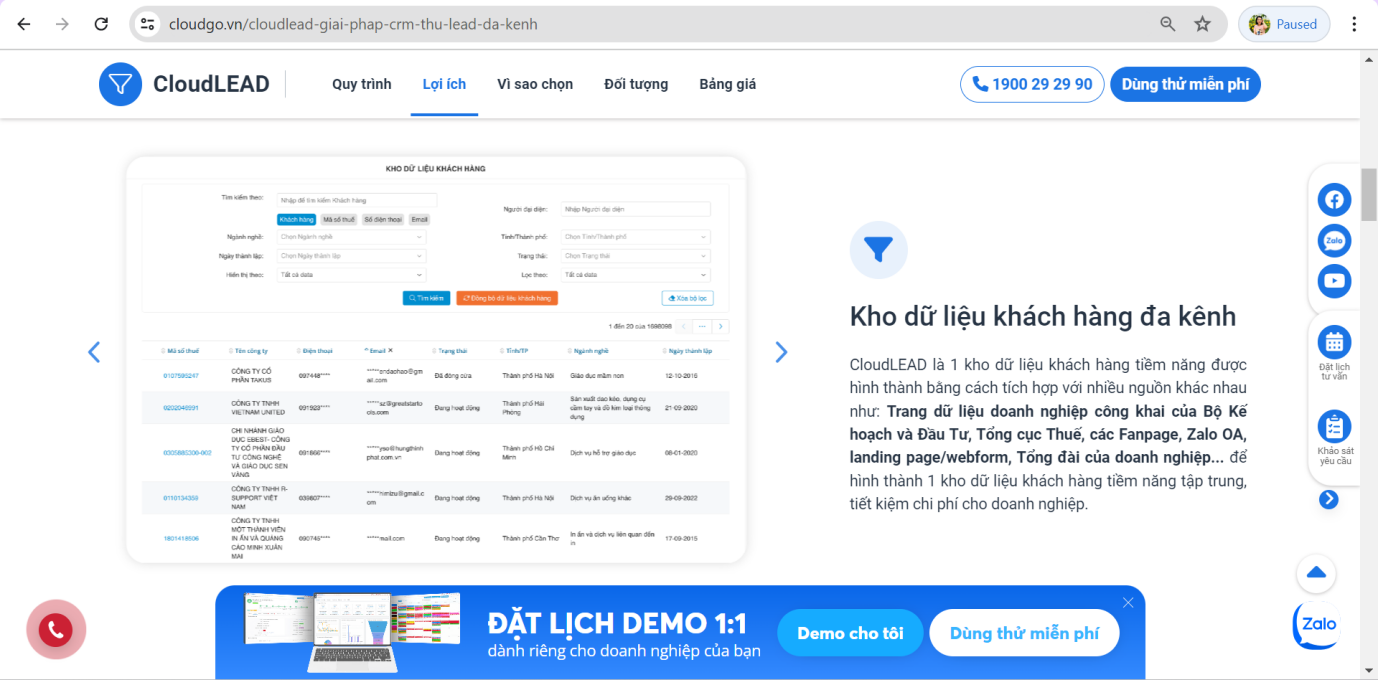Go back to the previous page

coord(24,24)
